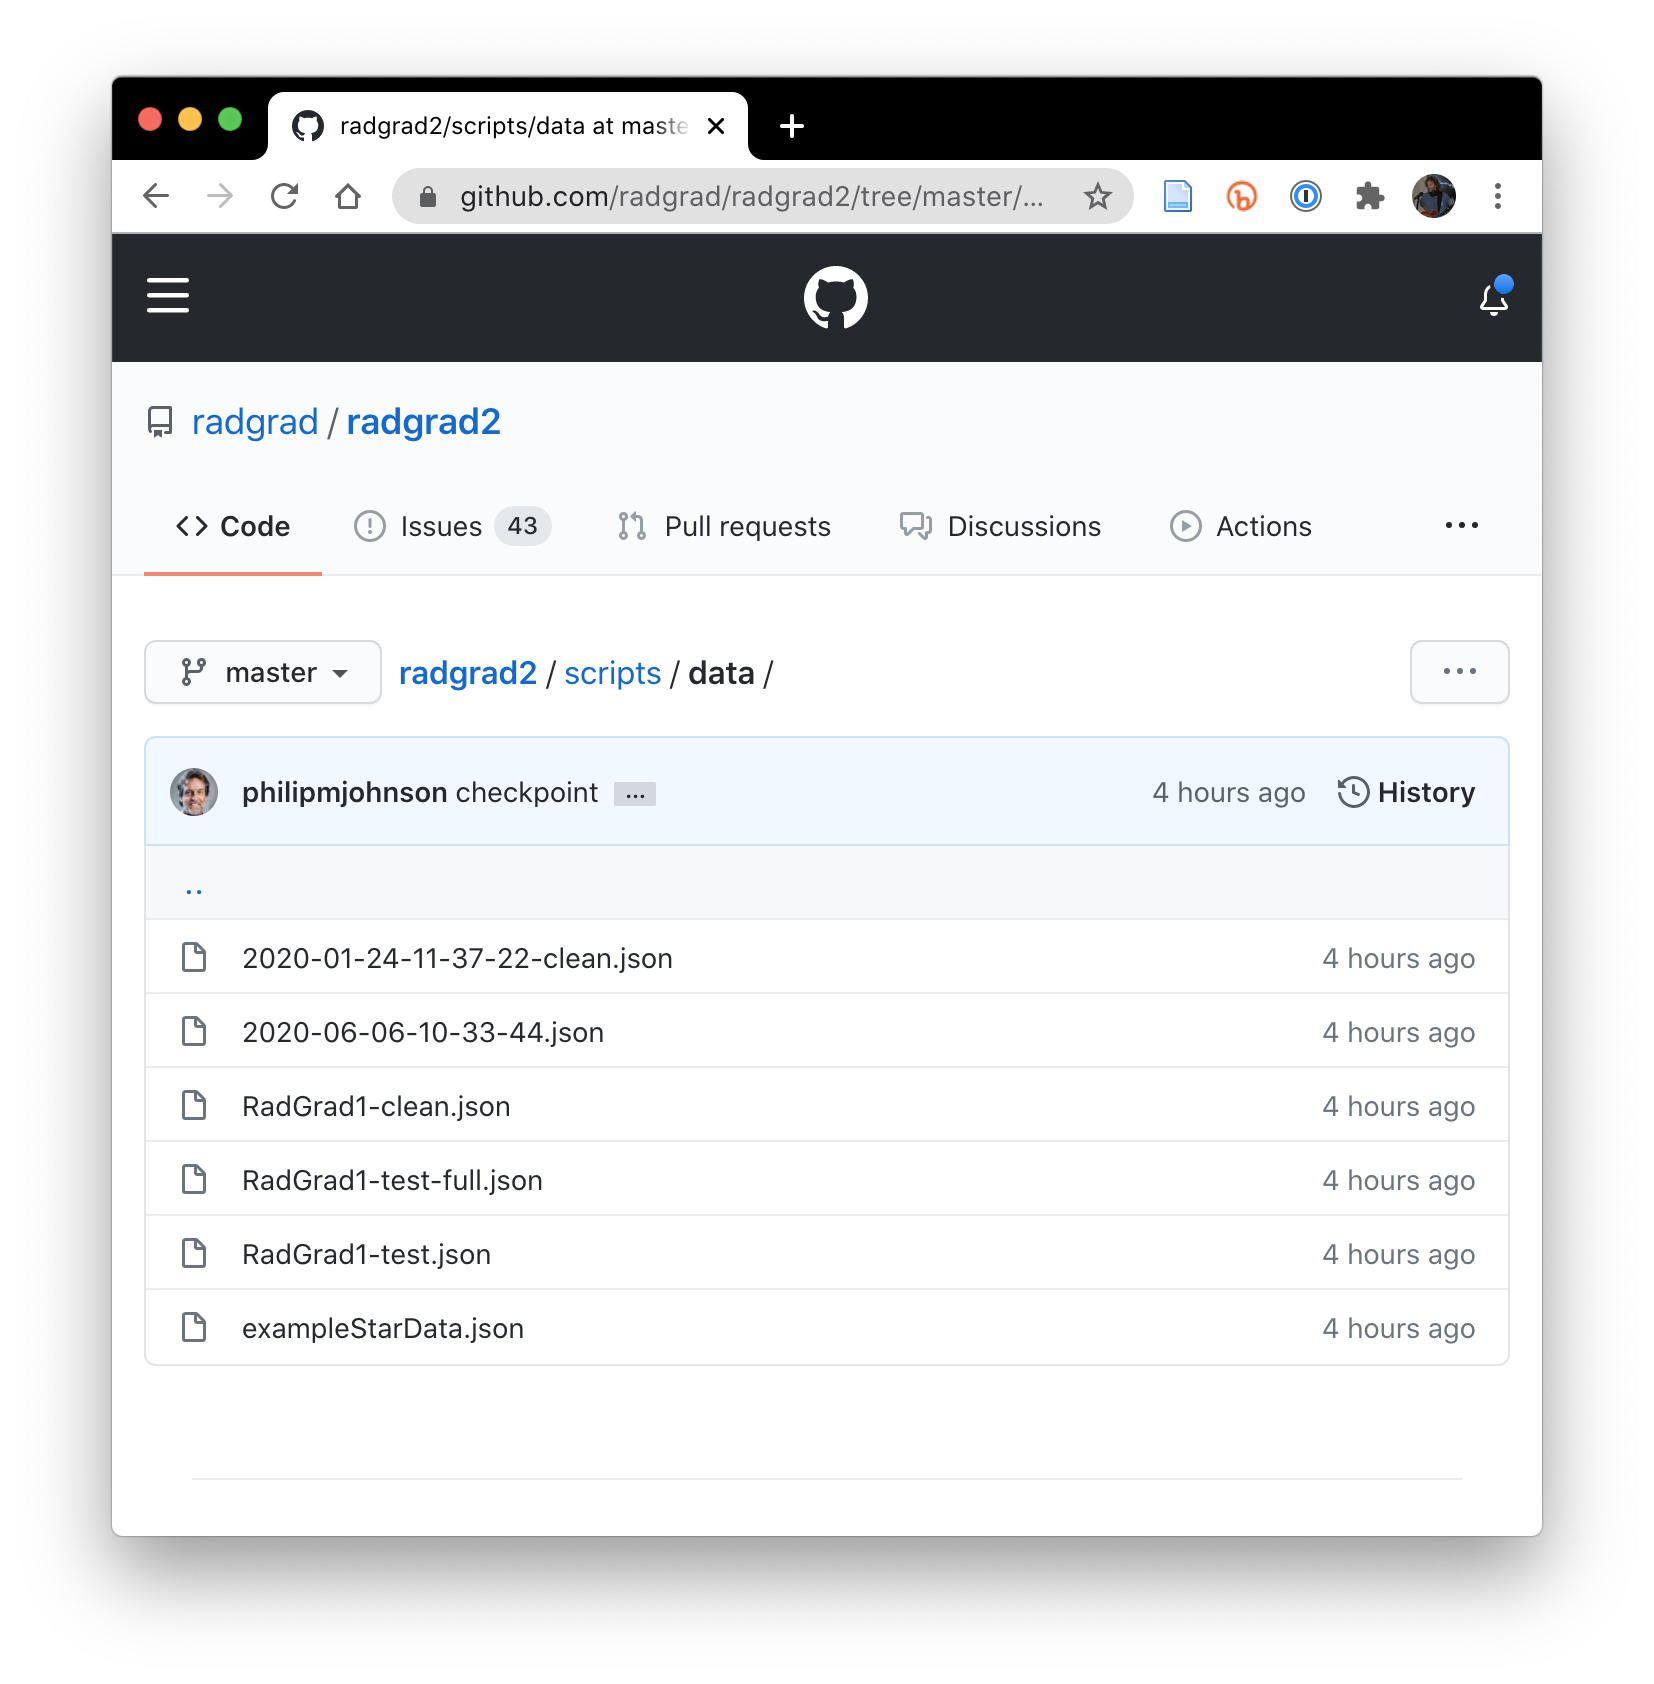Viewport: 1654px width, 1684px height.
Task: Open the master branch dropdown
Action: pyautogui.click(x=263, y=672)
